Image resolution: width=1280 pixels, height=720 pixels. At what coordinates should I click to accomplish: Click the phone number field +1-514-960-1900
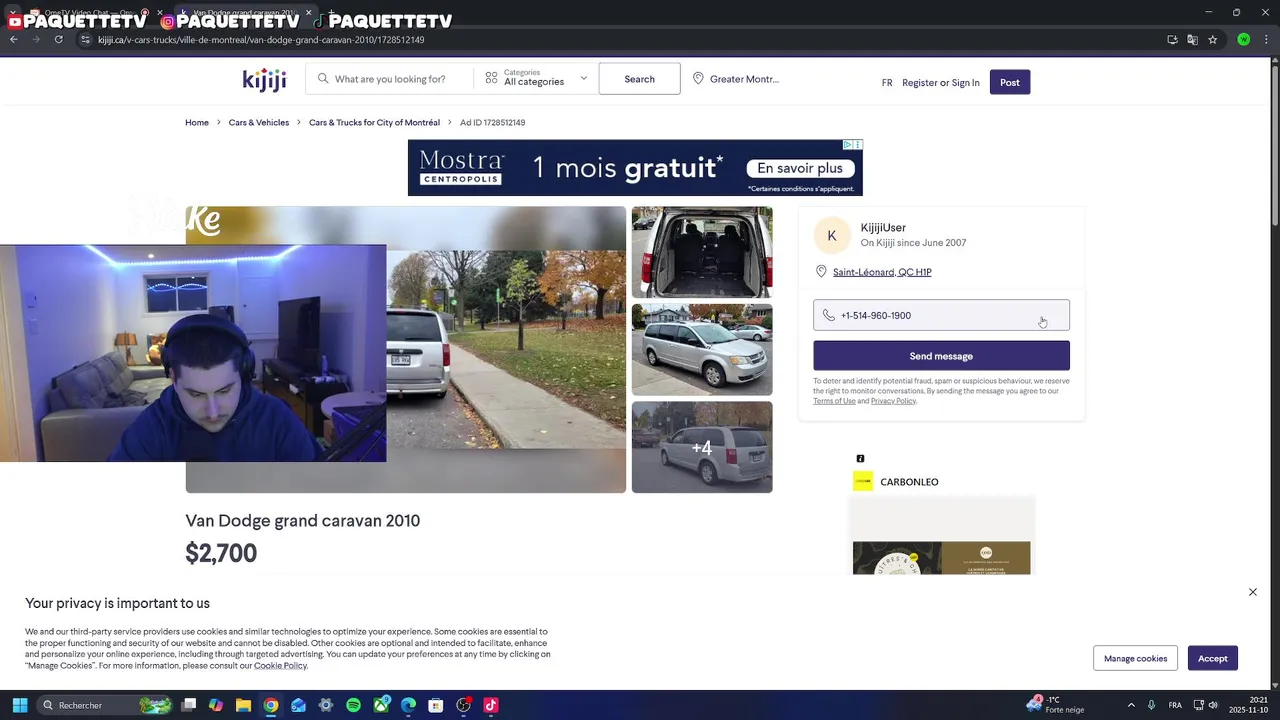point(941,315)
